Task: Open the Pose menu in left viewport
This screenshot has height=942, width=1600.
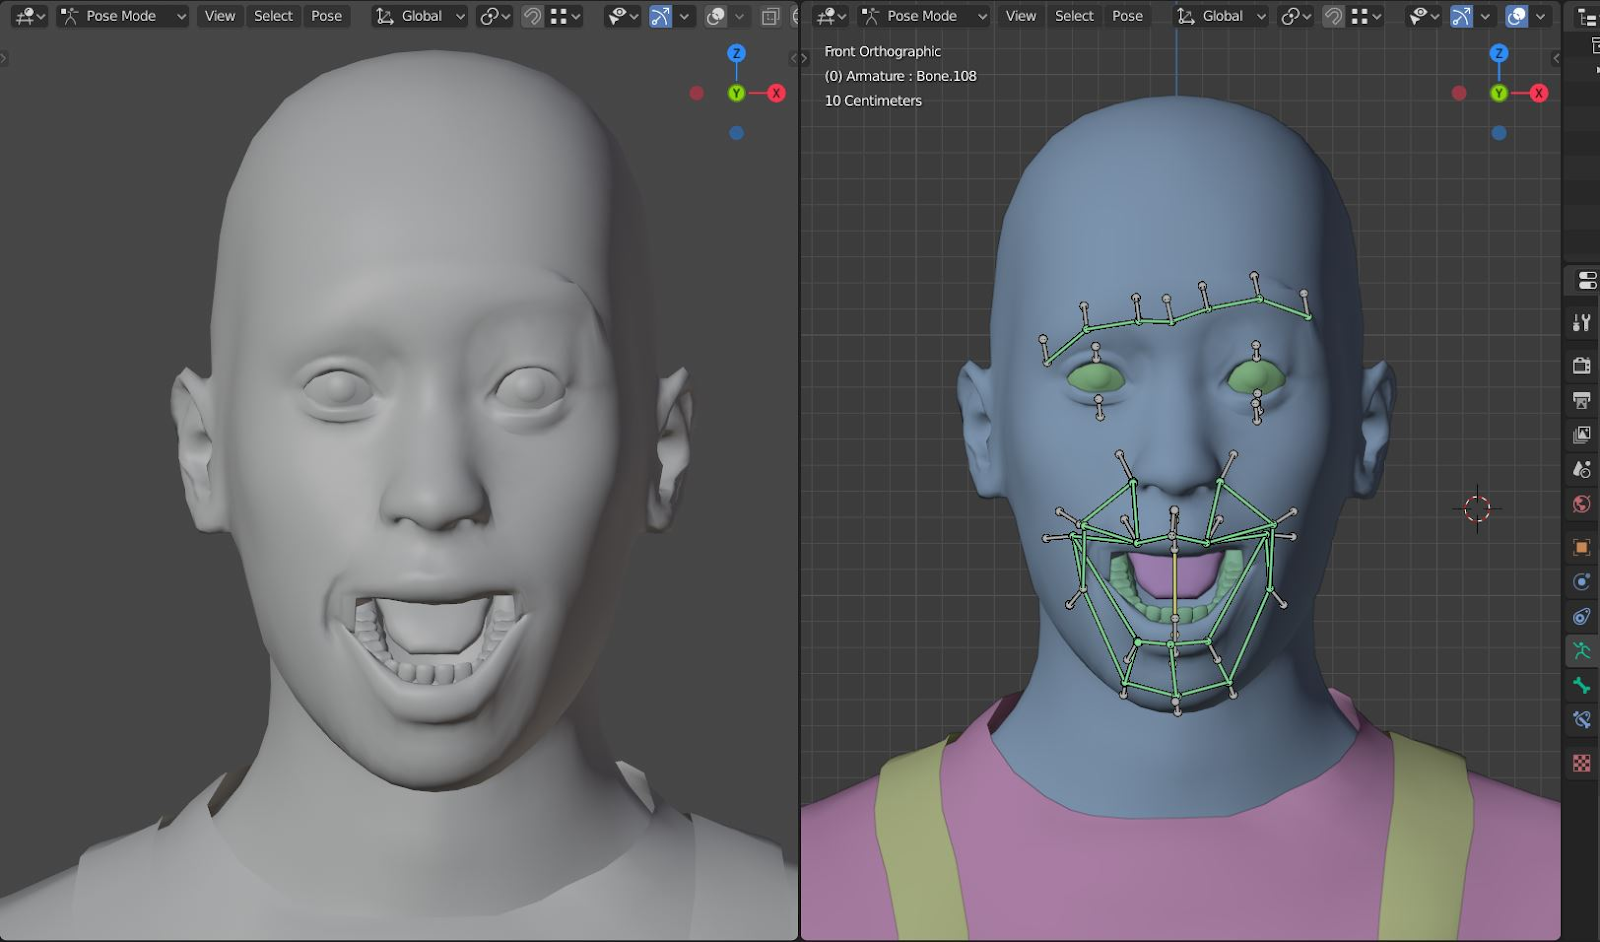Action: pos(326,16)
